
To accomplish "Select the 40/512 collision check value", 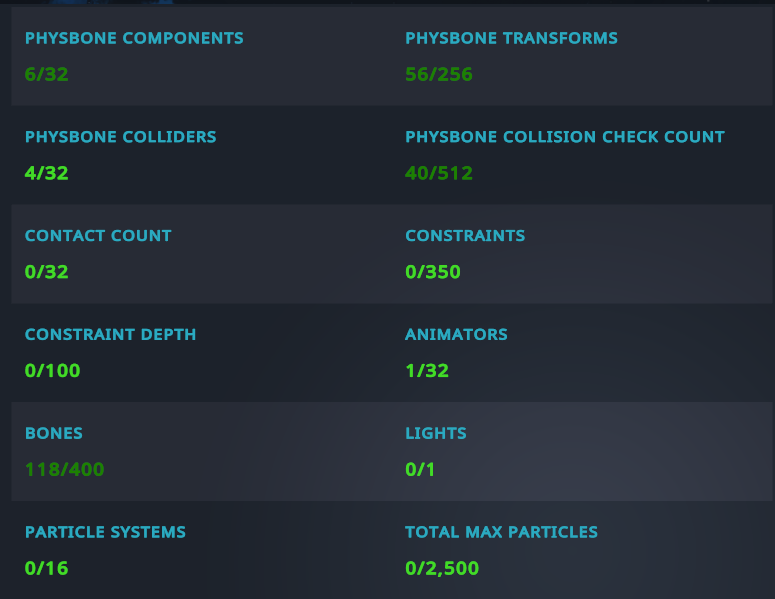I will pyautogui.click(x=439, y=173).
